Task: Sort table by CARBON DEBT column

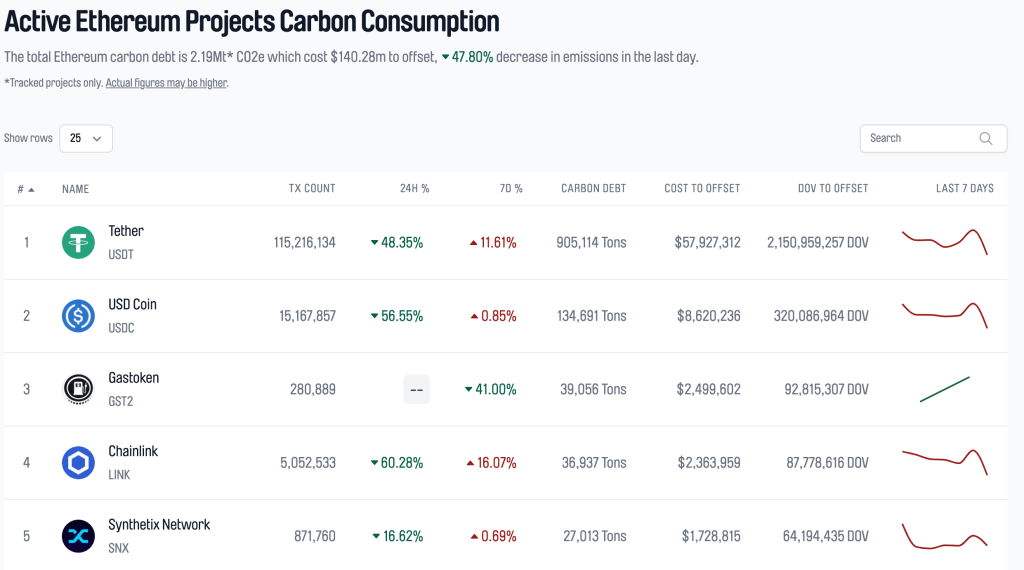Action: (593, 189)
